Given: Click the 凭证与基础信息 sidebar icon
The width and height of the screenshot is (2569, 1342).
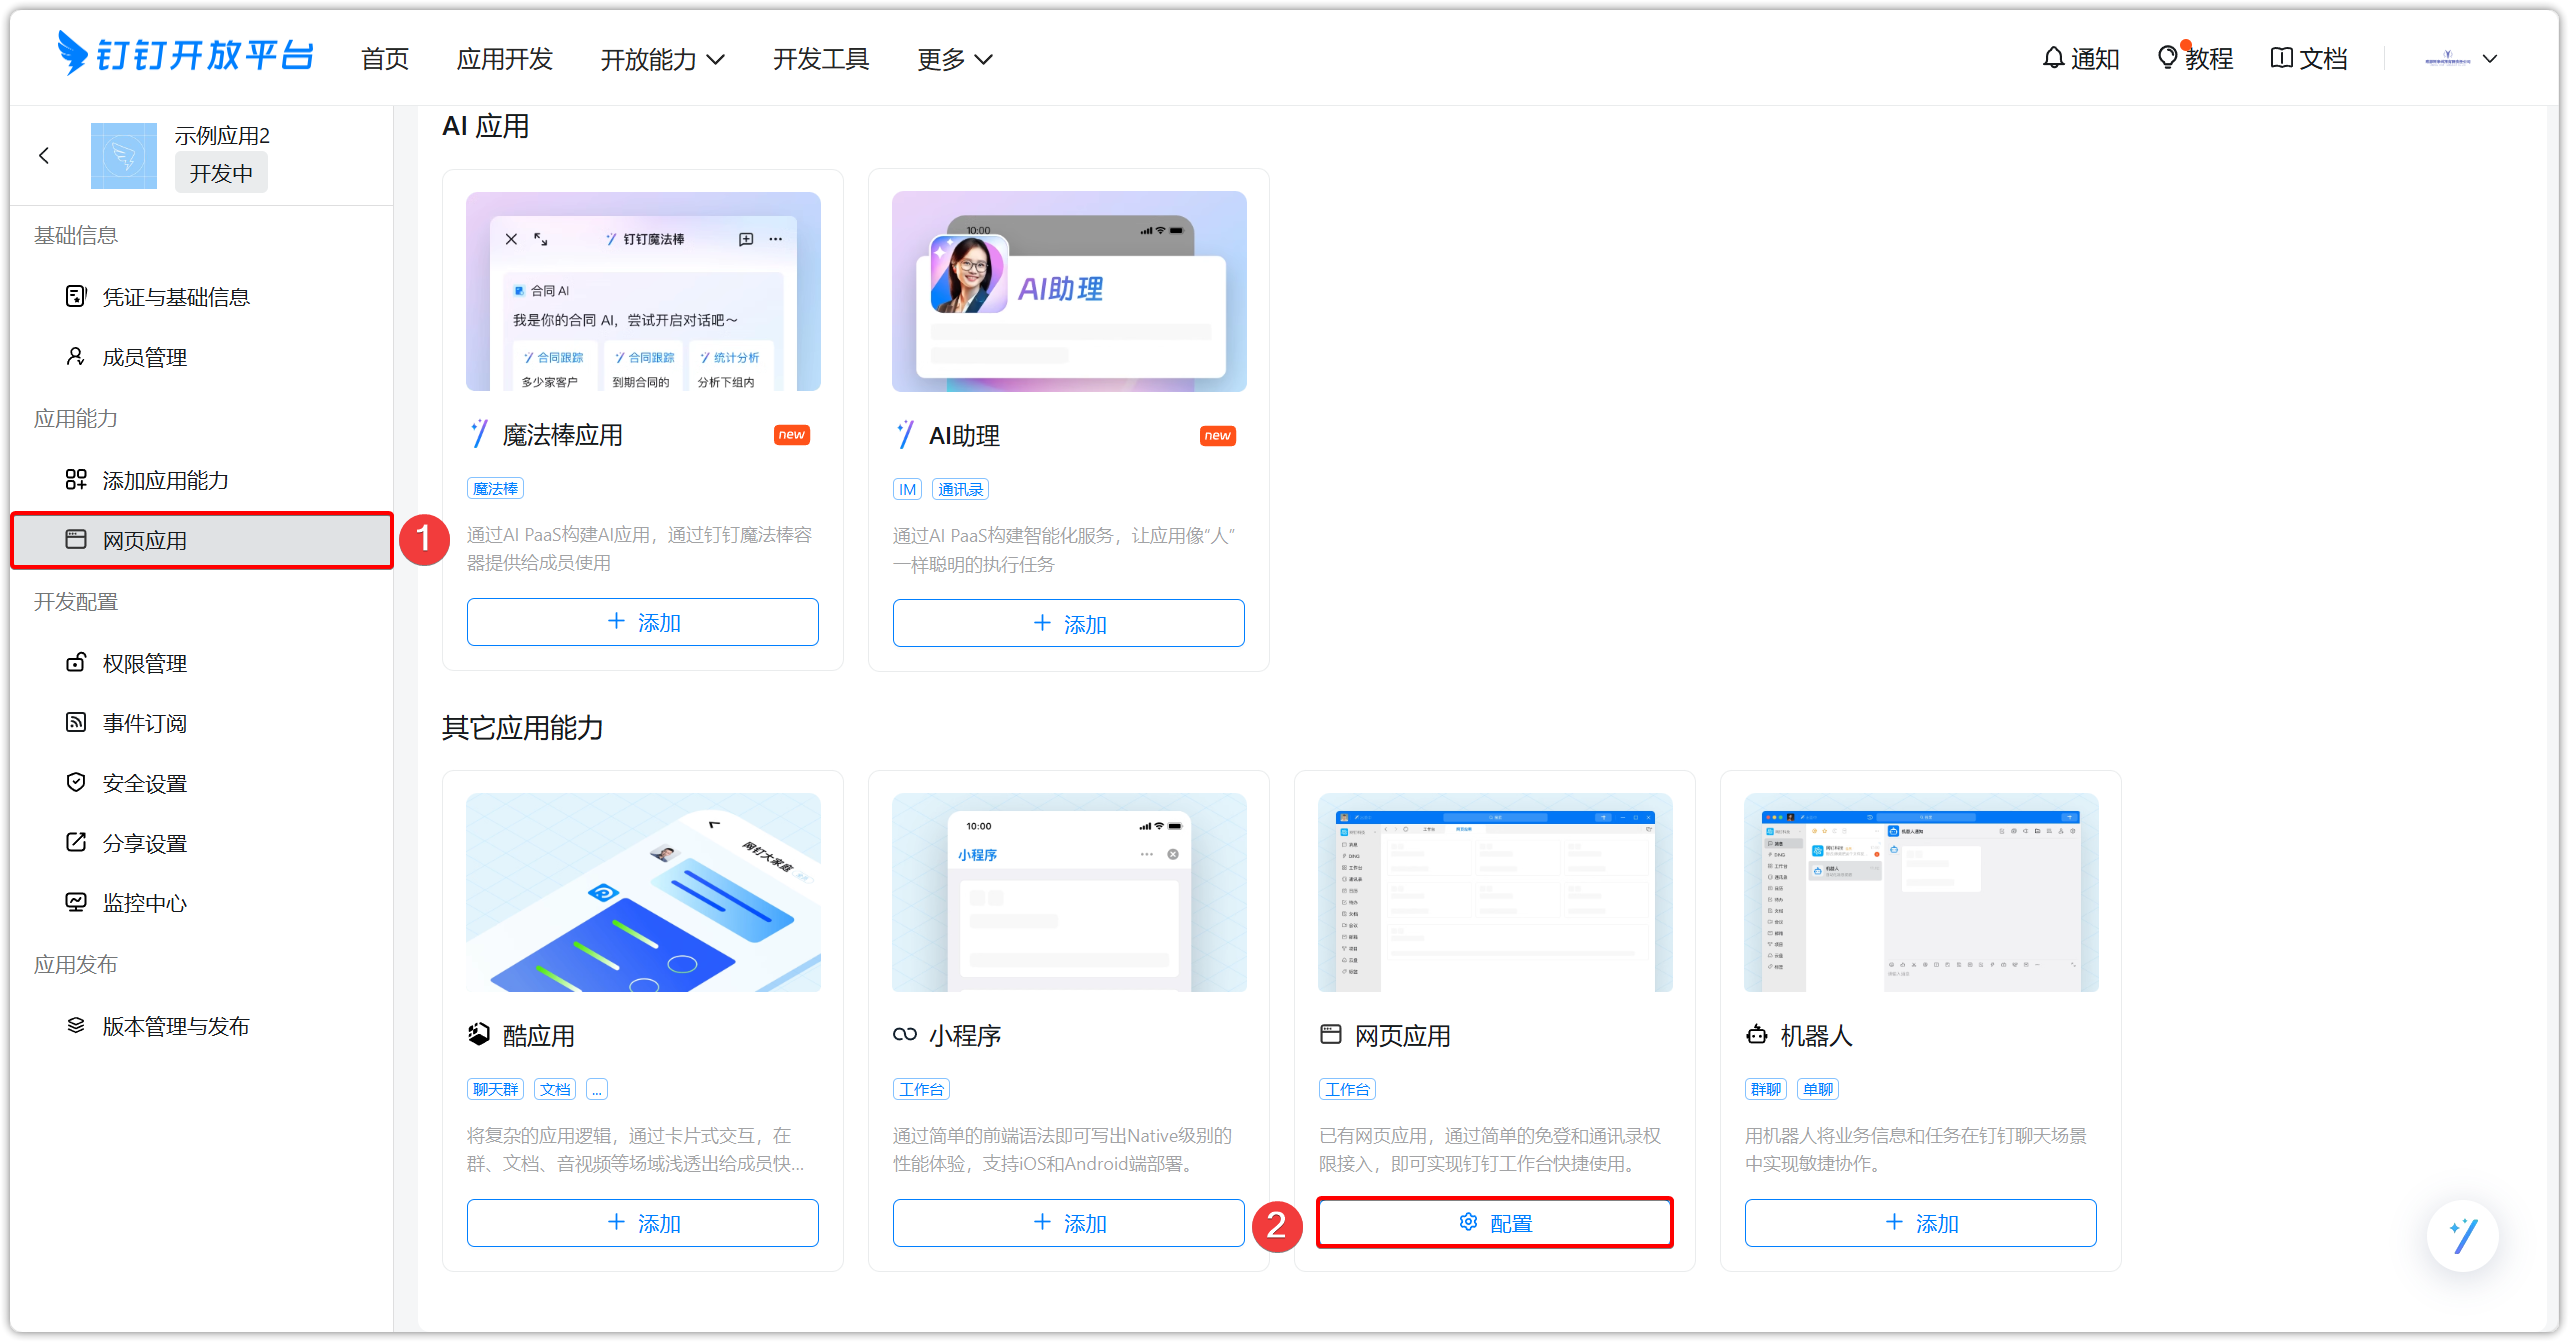Looking at the screenshot, I should tap(76, 296).
